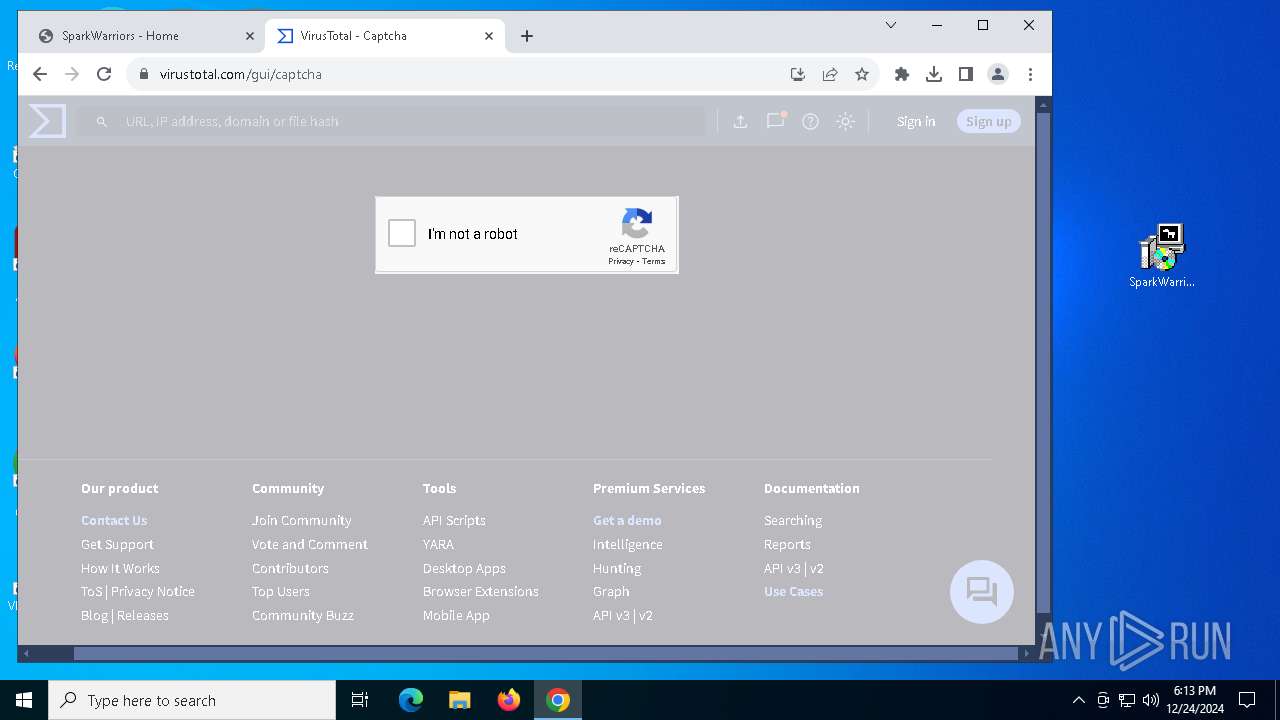Select the SparkWarri... desktop icon
1280x720 pixels.
[x=1162, y=256]
